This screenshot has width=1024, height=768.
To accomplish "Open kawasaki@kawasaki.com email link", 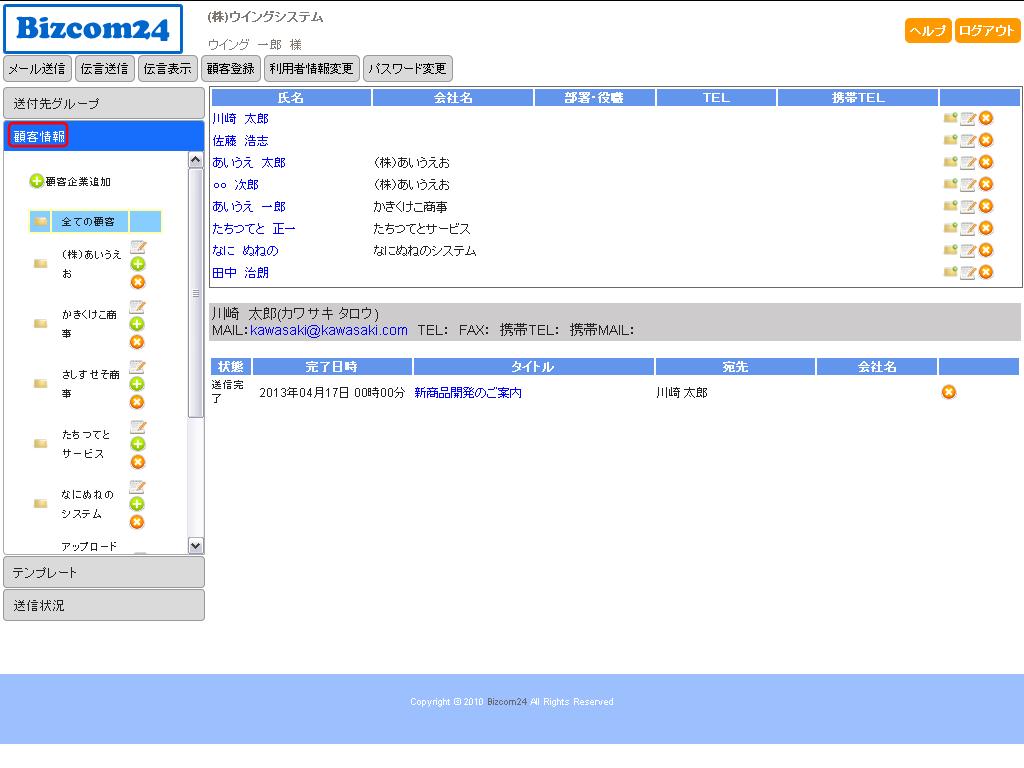I will coord(329,330).
